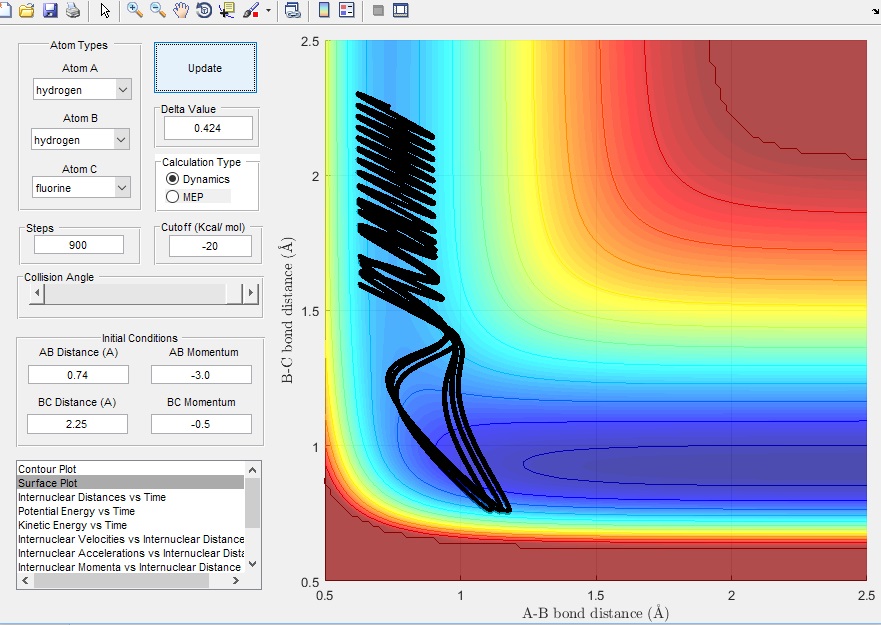Click the Steps input field

click(x=79, y=245)
